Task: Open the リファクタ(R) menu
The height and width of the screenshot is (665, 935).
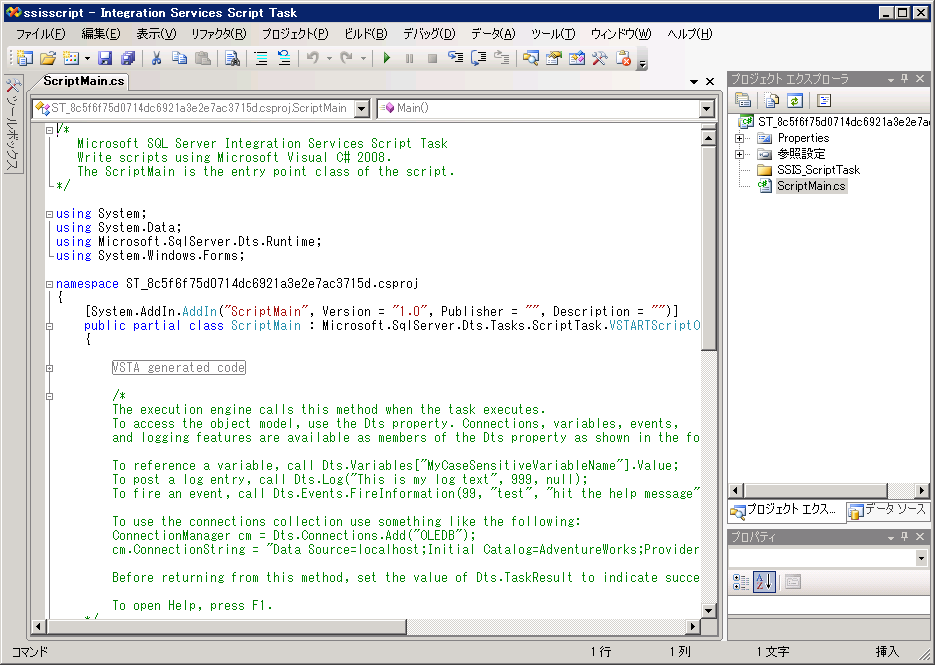Action: [x=218, y=34]
